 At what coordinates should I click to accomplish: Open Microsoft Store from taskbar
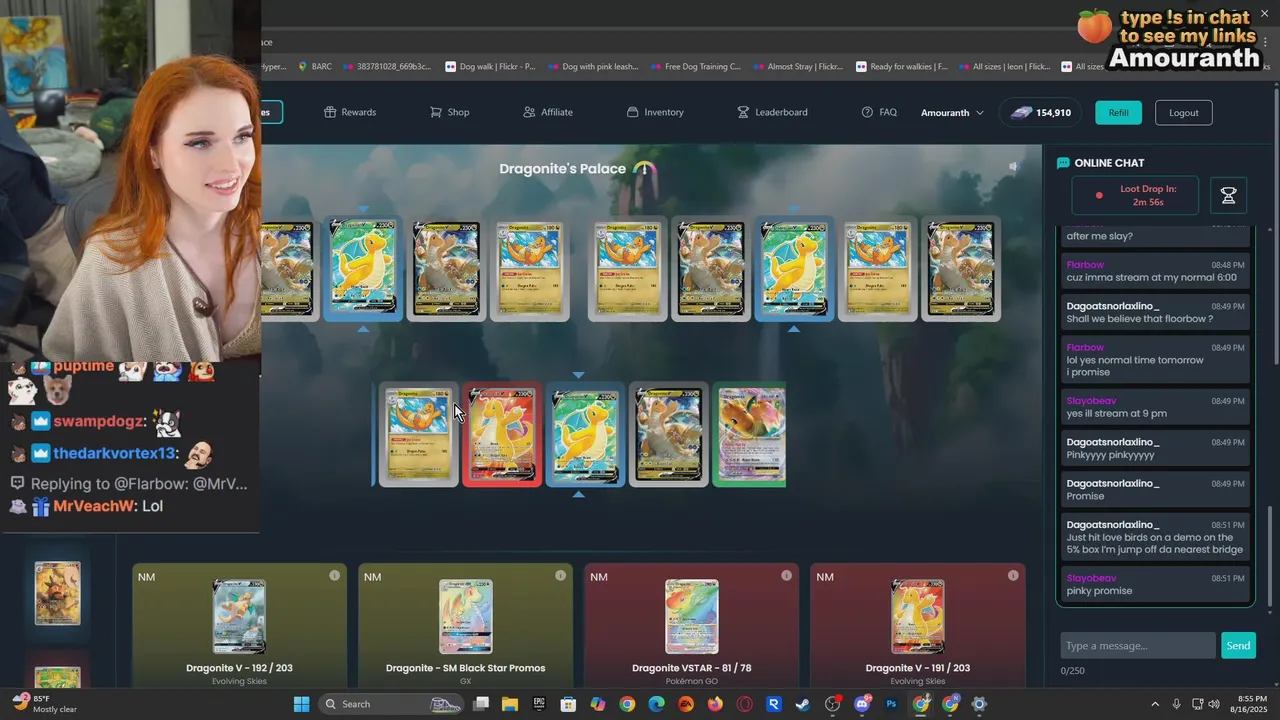[x=568, y=704]
